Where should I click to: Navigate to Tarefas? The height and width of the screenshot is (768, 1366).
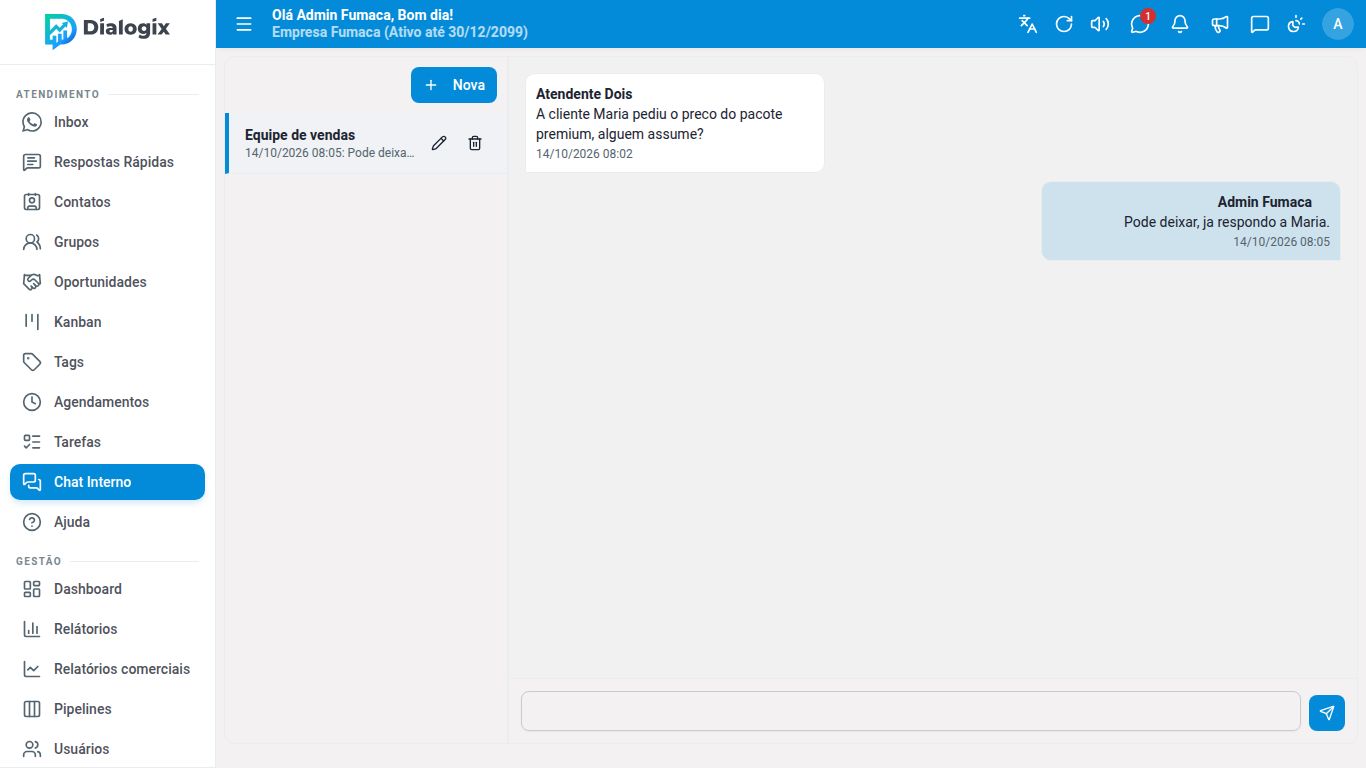click(107, 442)
